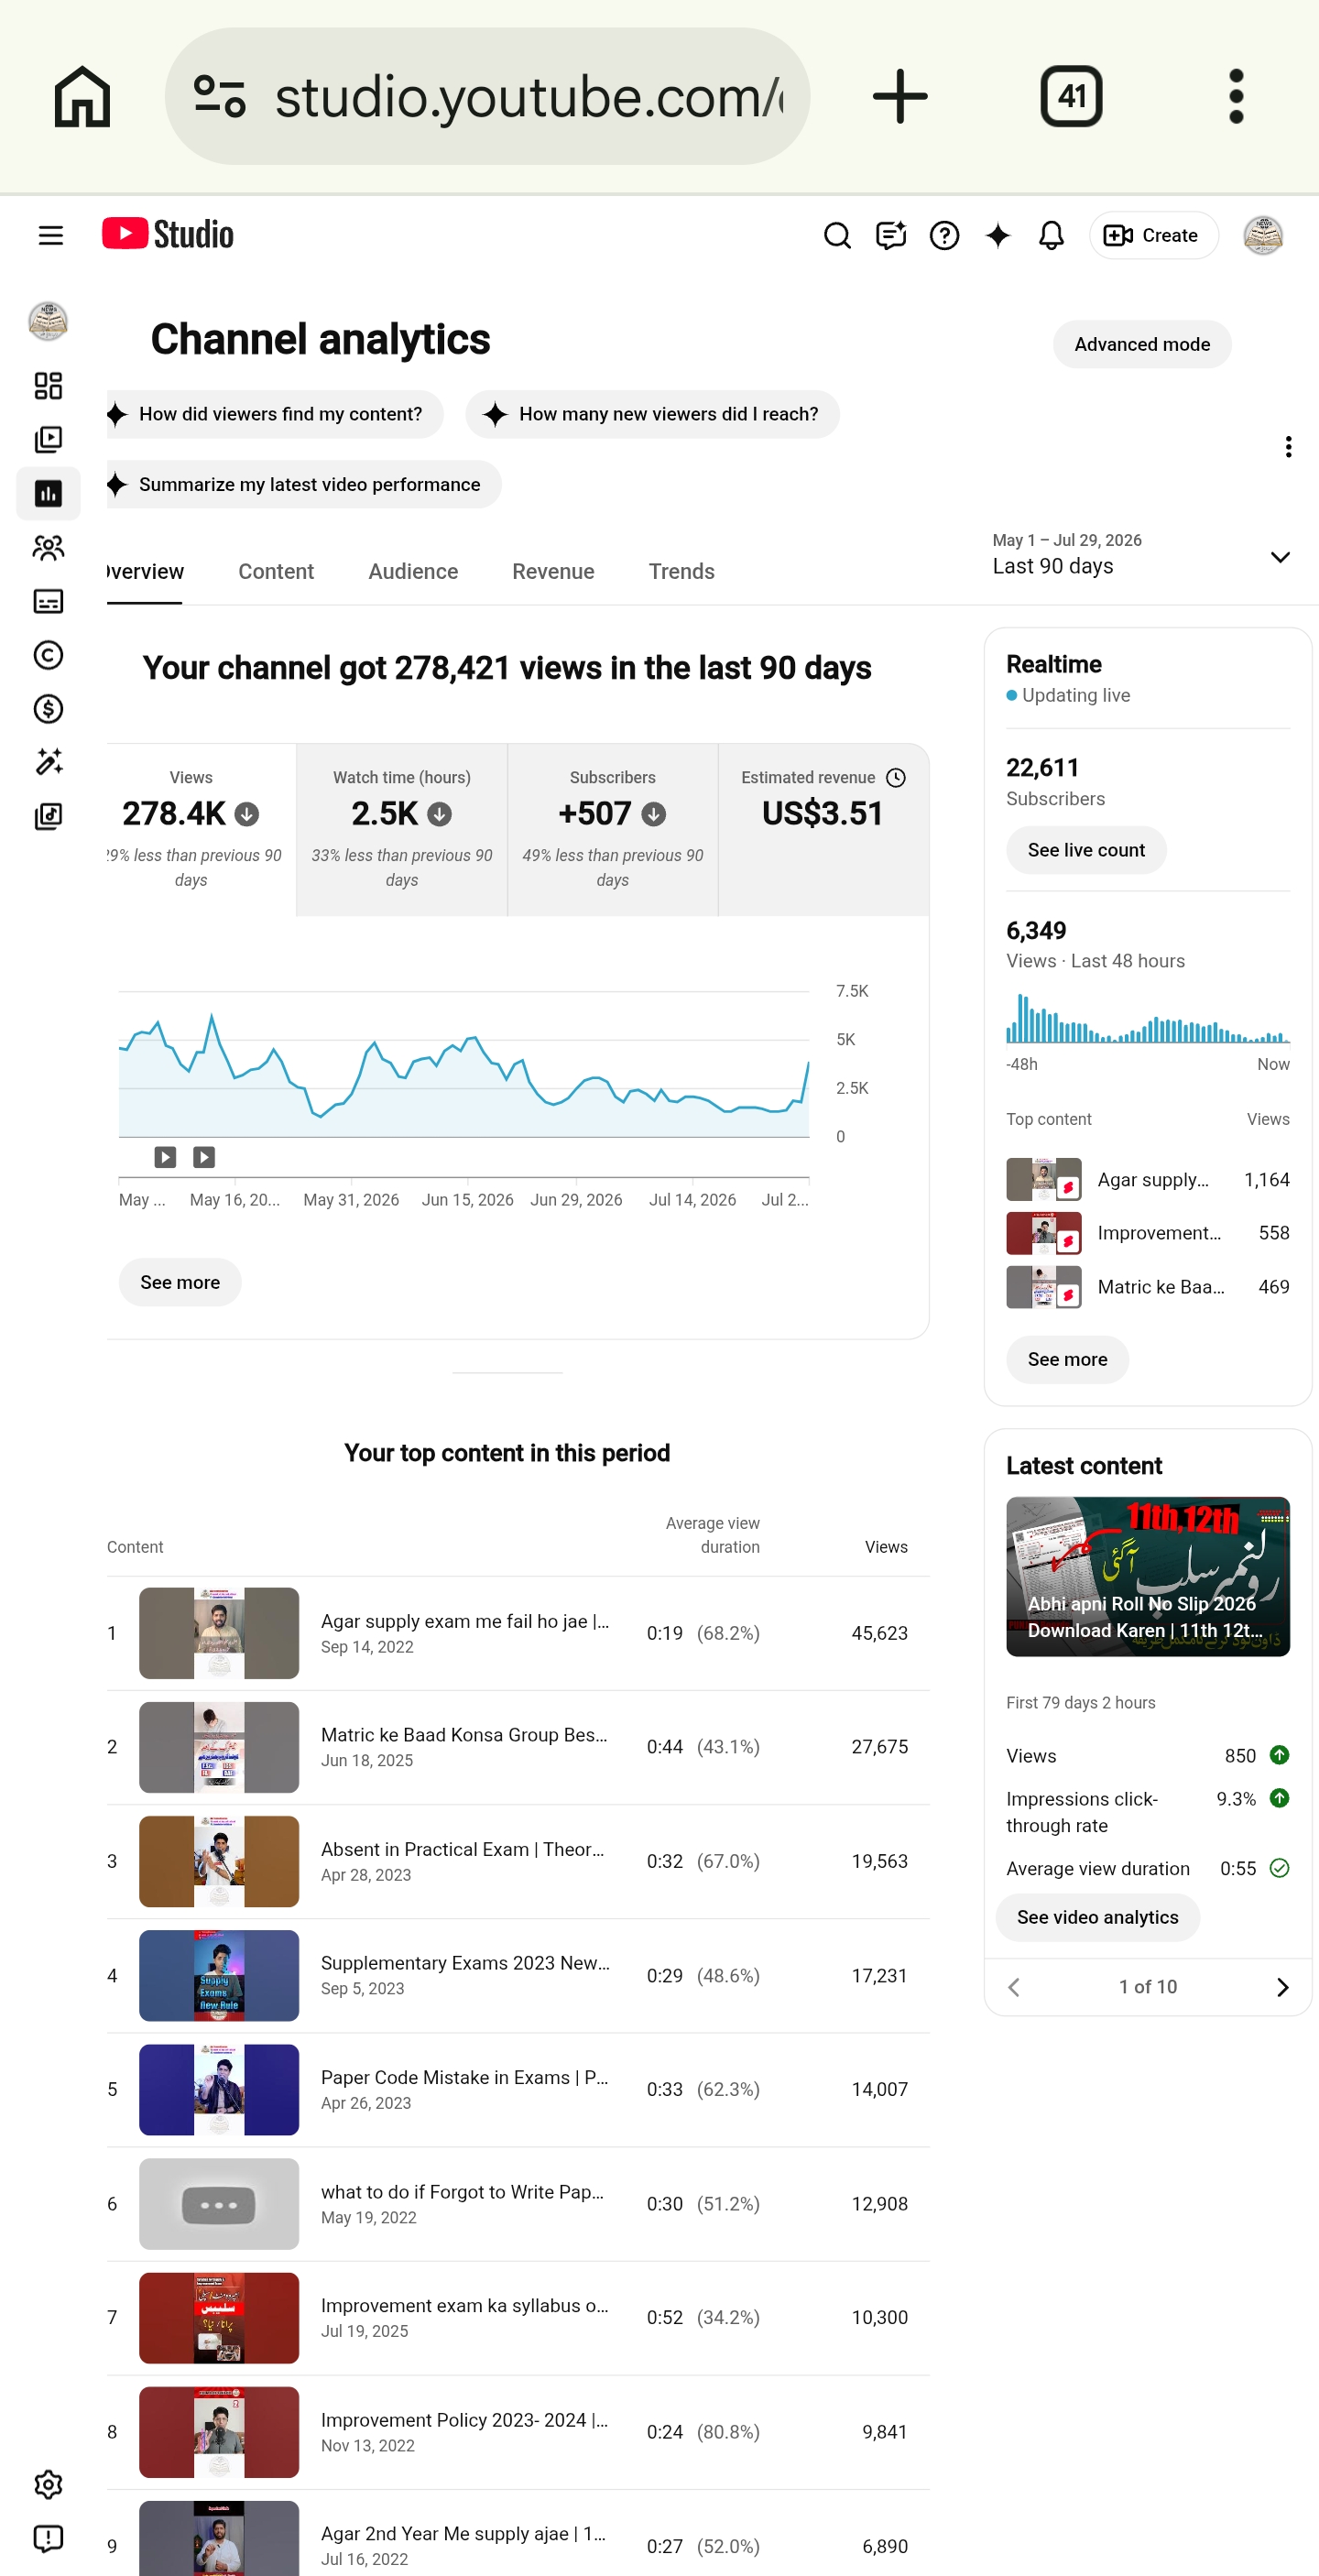1319x2576 pixels.
Task: Click See video analytics button
Action: click(1097, 1917)
